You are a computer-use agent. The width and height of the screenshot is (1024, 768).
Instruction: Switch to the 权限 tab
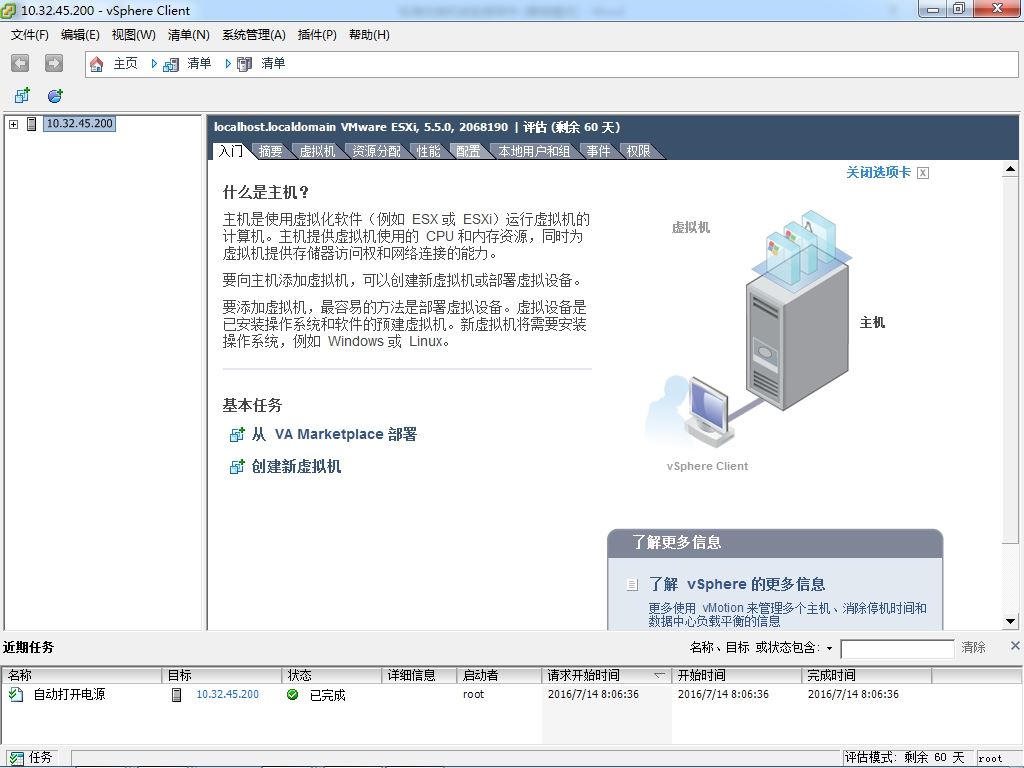click(x=639, y=151)
